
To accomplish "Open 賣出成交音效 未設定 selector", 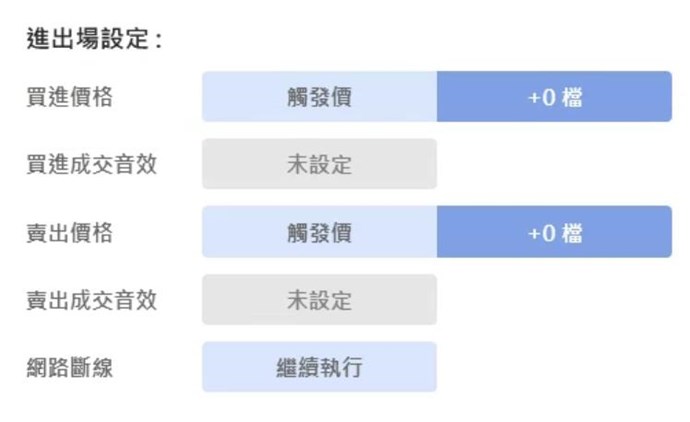I will pyautogui.click(x=319, y=299).
